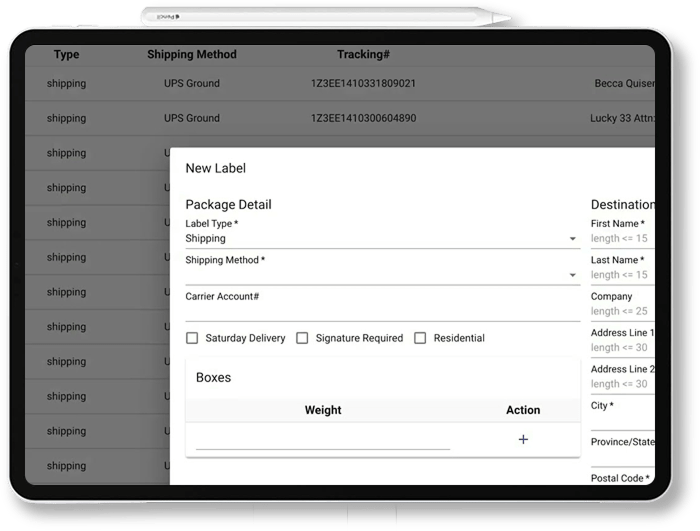Click the Weight column header in Boxes
Screen dimensions: 700x531
coord(323,410)
